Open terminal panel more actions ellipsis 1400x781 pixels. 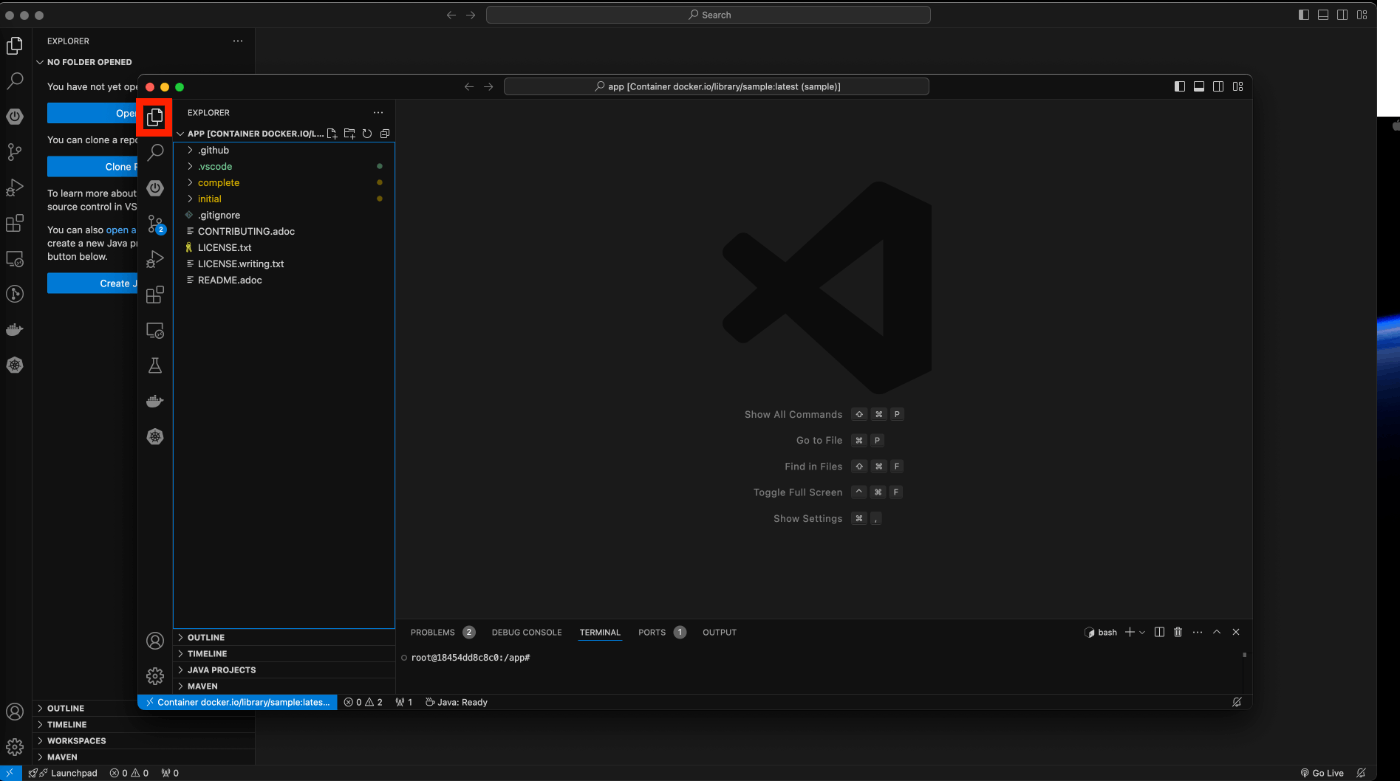coord(1197,632)
